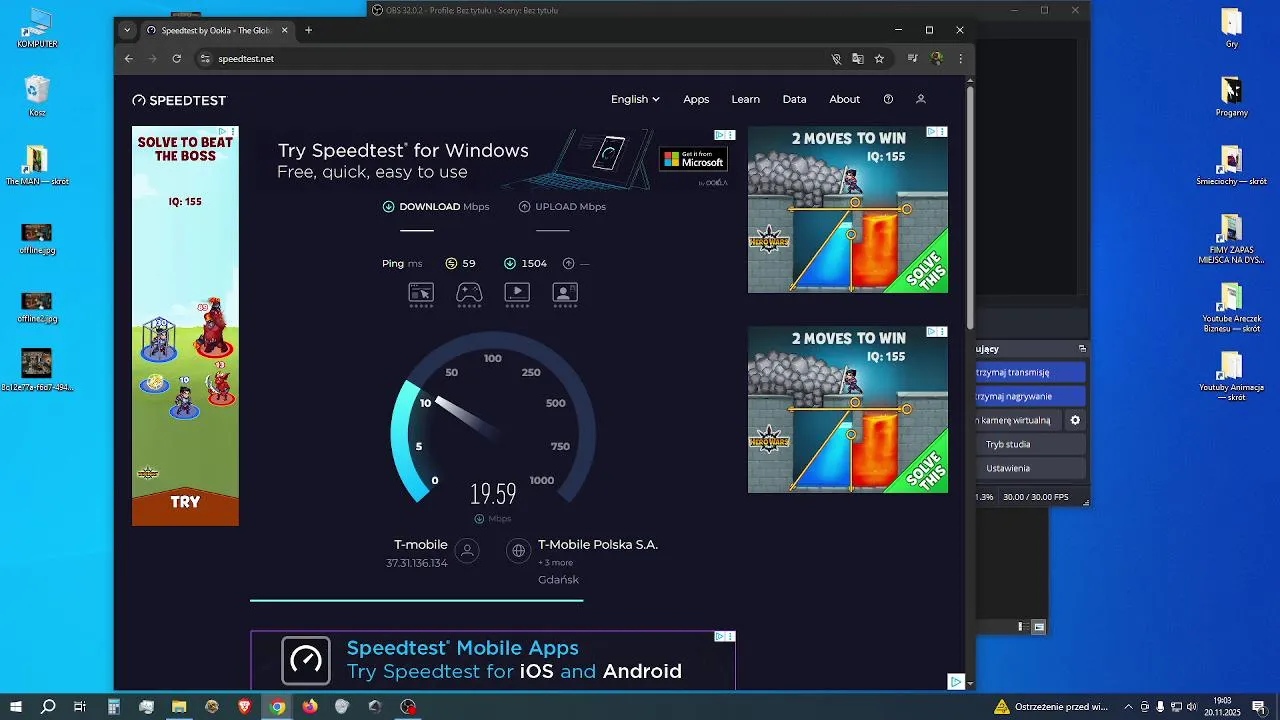The image size is (1280, 720).
Task: Show hidden system tray icons
Action: pyautogui.click(x=1128, y=707)
